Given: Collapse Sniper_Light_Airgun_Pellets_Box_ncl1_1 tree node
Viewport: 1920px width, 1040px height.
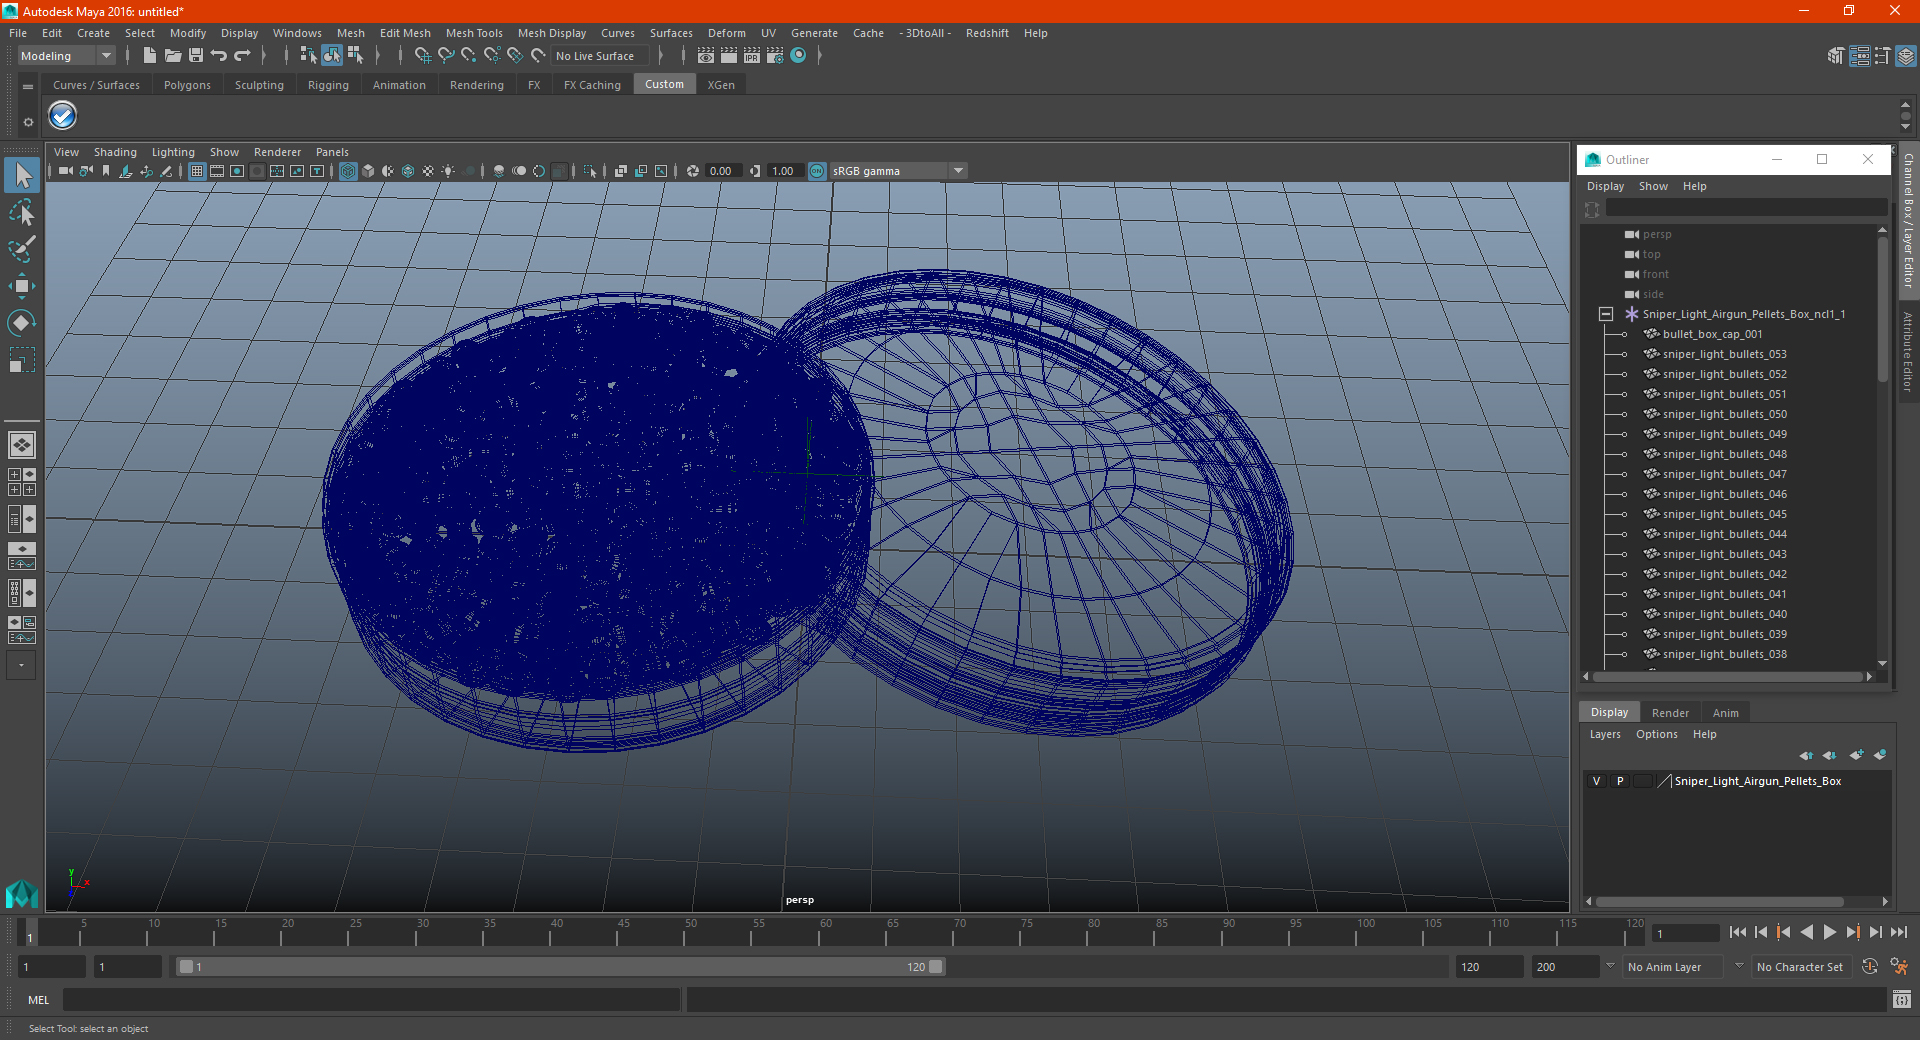Looking at the screenshot, I should pos(1606,314).
